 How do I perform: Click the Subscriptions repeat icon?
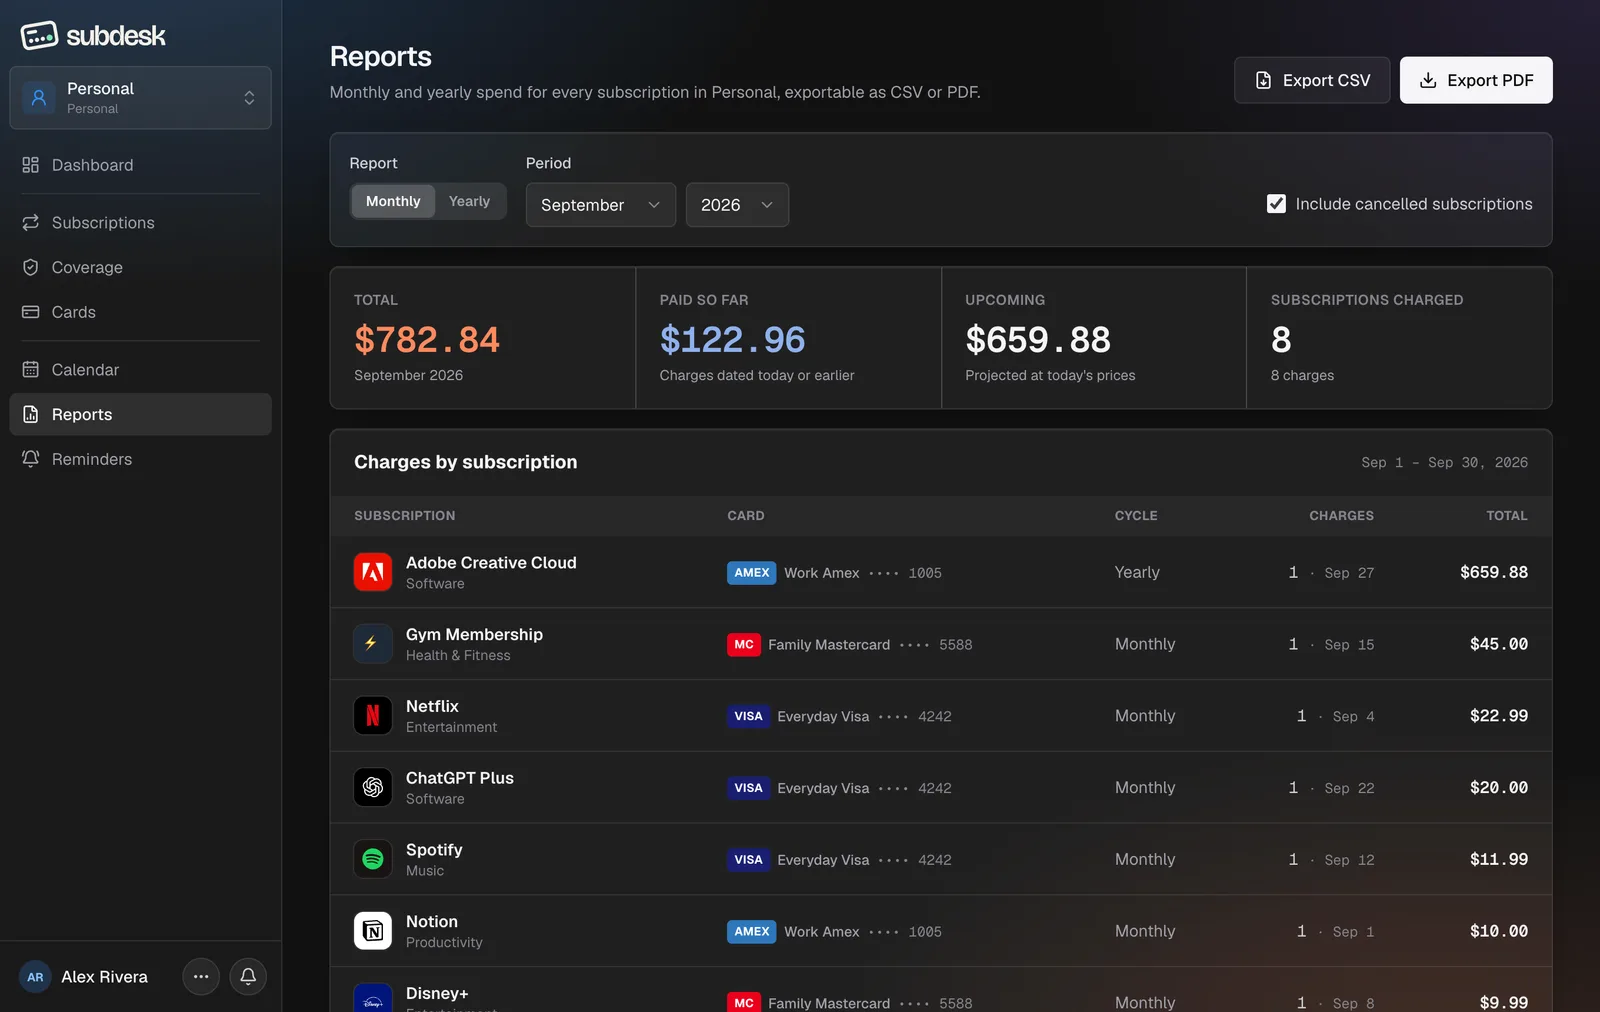31,222
